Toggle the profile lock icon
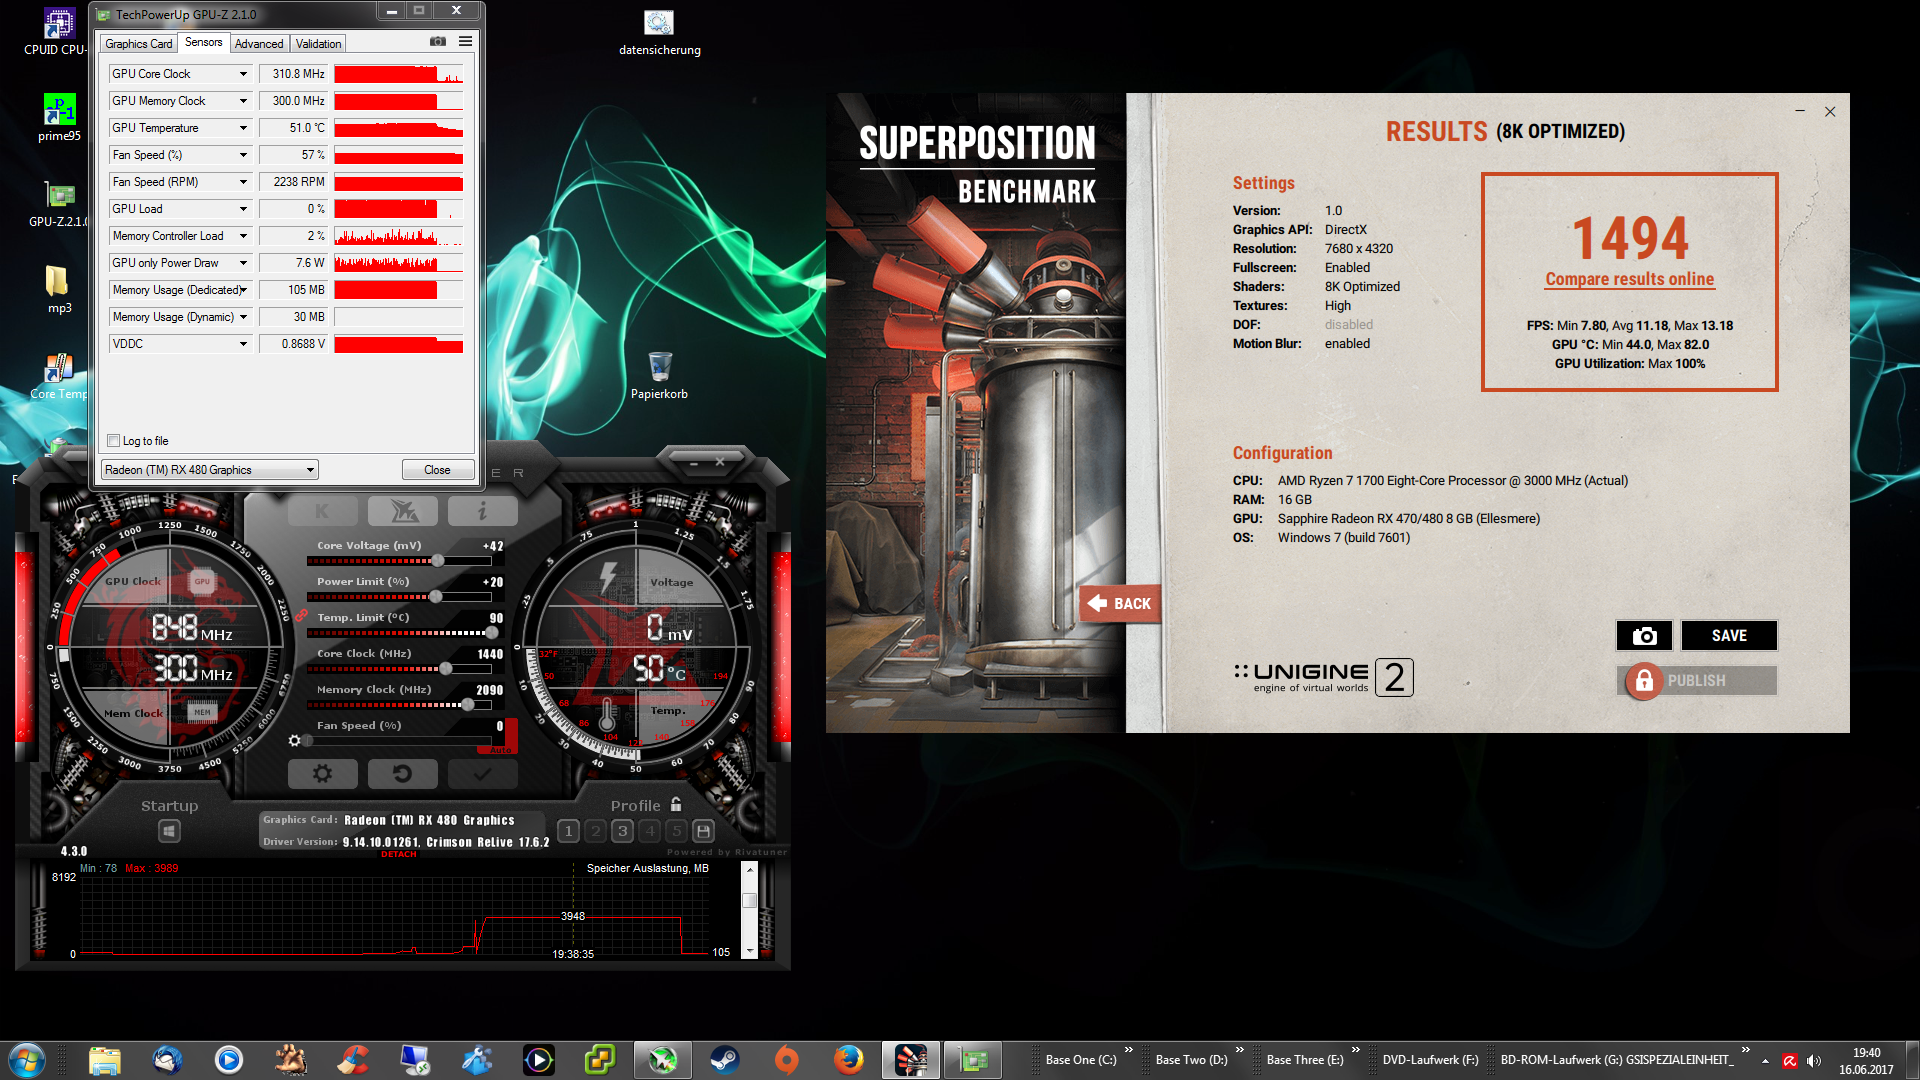1920x1080 pixels. [676, 804]
